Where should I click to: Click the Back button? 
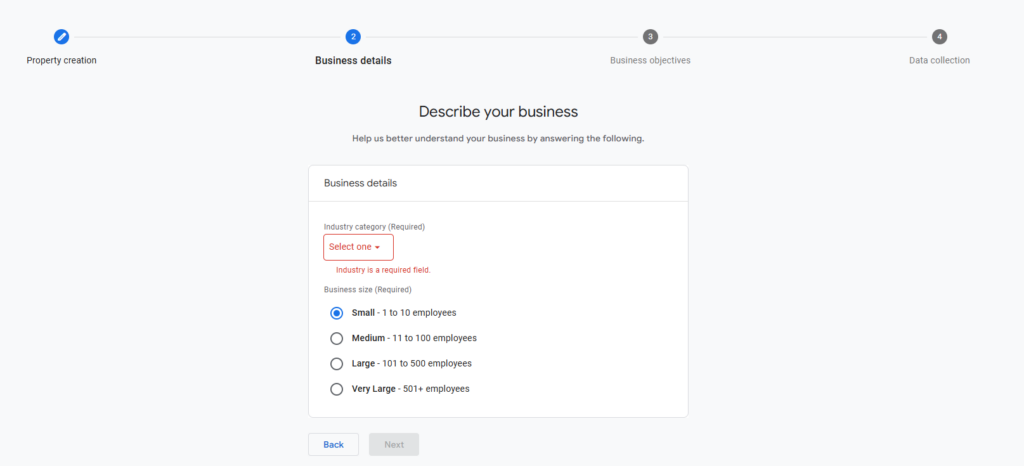[333, 444]
